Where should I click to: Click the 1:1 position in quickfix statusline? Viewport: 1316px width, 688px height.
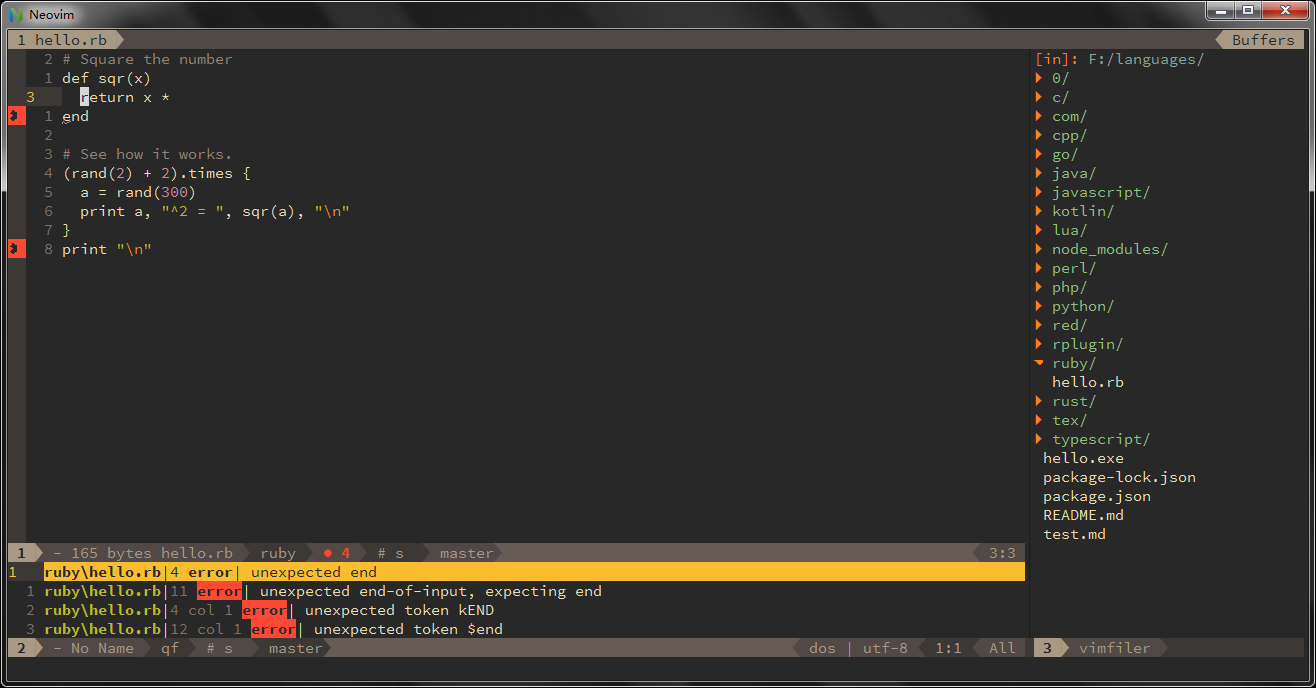point(948,648)
